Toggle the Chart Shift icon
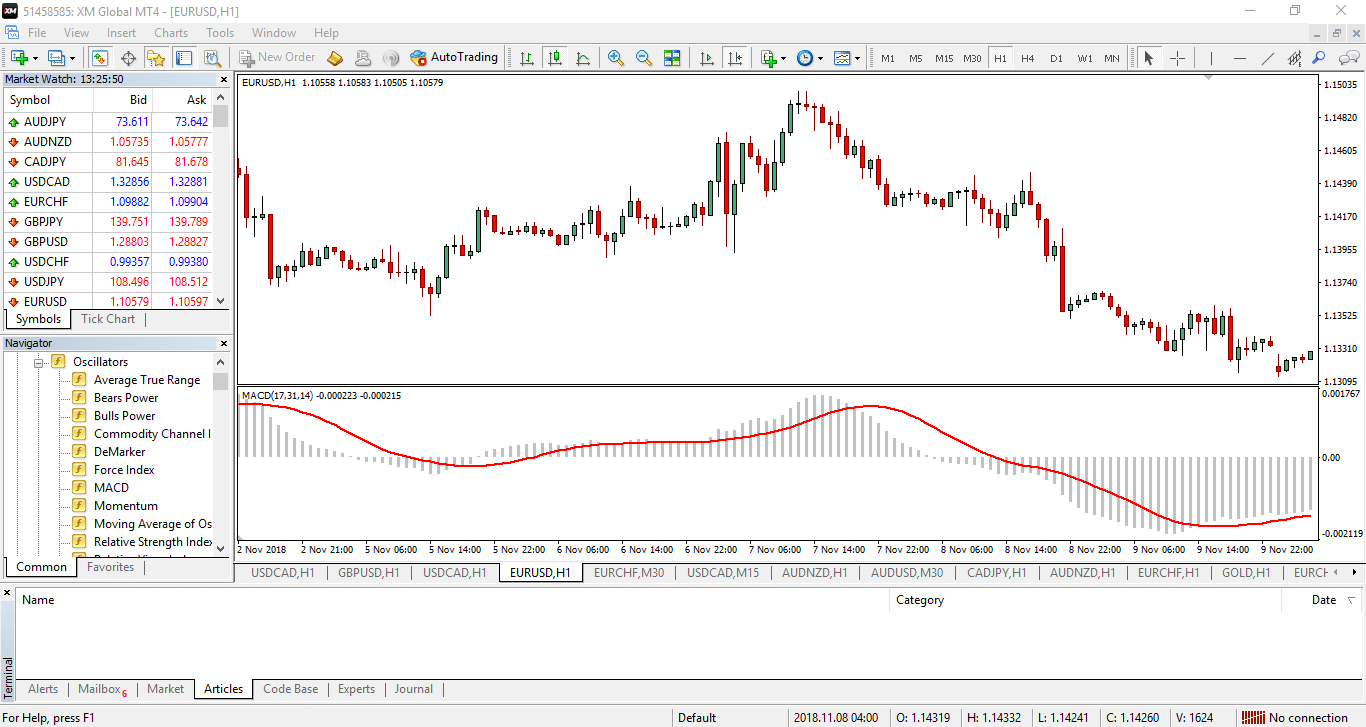The image size is (1366, 727). (735, 58)
